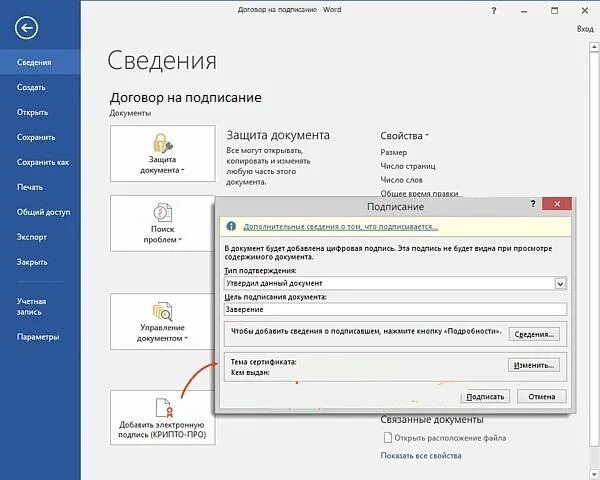The height and width of the screenshot is (480, 600).
Task: Open the Поиск проблем button
Action: 163,223
